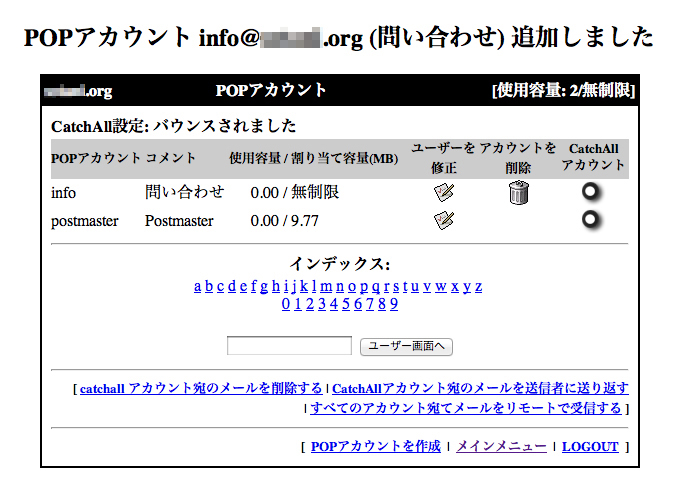The height and width of the screenshot is (498, 676).
Task: Click CatchAllアカウント宛のメールを送信者に送り返す link
Action: click(x=480, y=388)
